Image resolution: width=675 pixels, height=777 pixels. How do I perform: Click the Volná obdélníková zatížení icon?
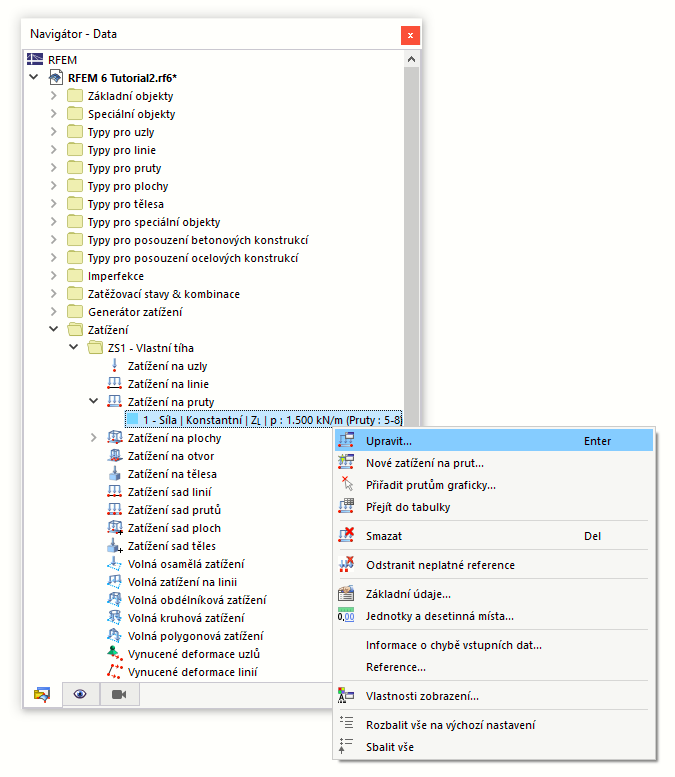point(114,600)
